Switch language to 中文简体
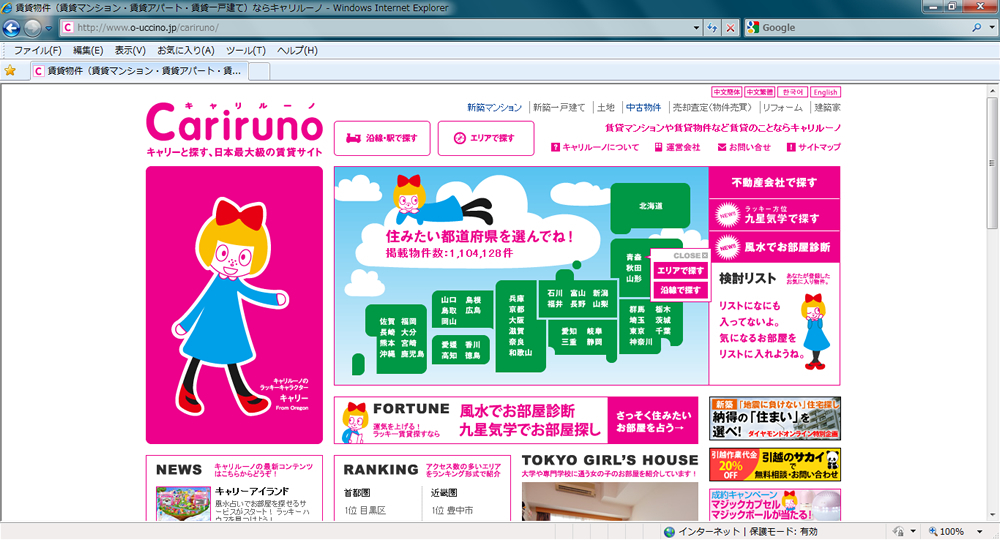The width and height of the screenshot is (1000, 540). 726,92
